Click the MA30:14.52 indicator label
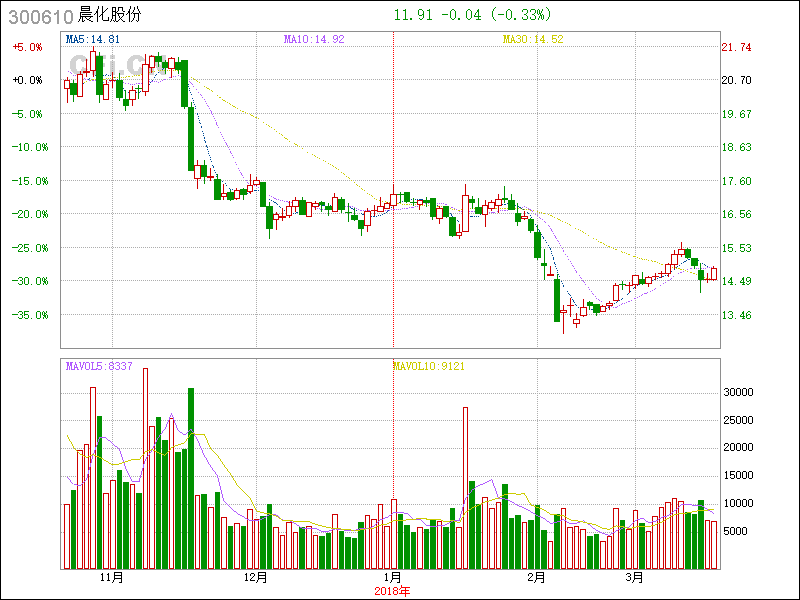 tap(533, 39)
